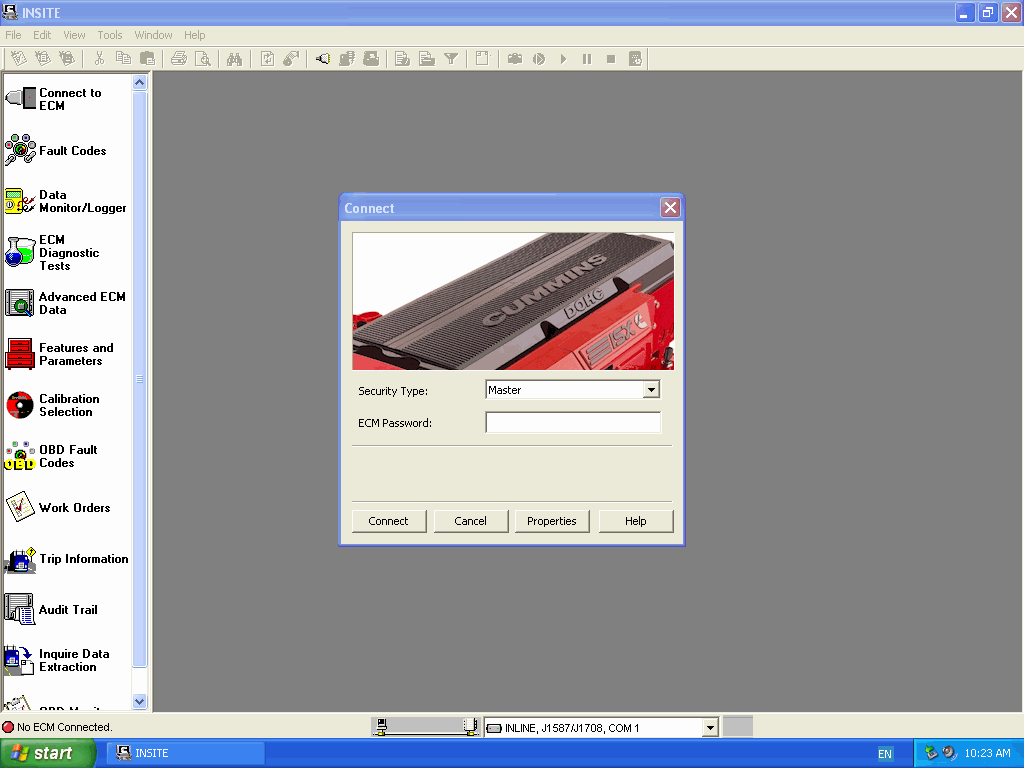Open the Fault Codes sidebar icon
Image resolution: width=1025 pixels, height=770 pixels.
point(20,151)
